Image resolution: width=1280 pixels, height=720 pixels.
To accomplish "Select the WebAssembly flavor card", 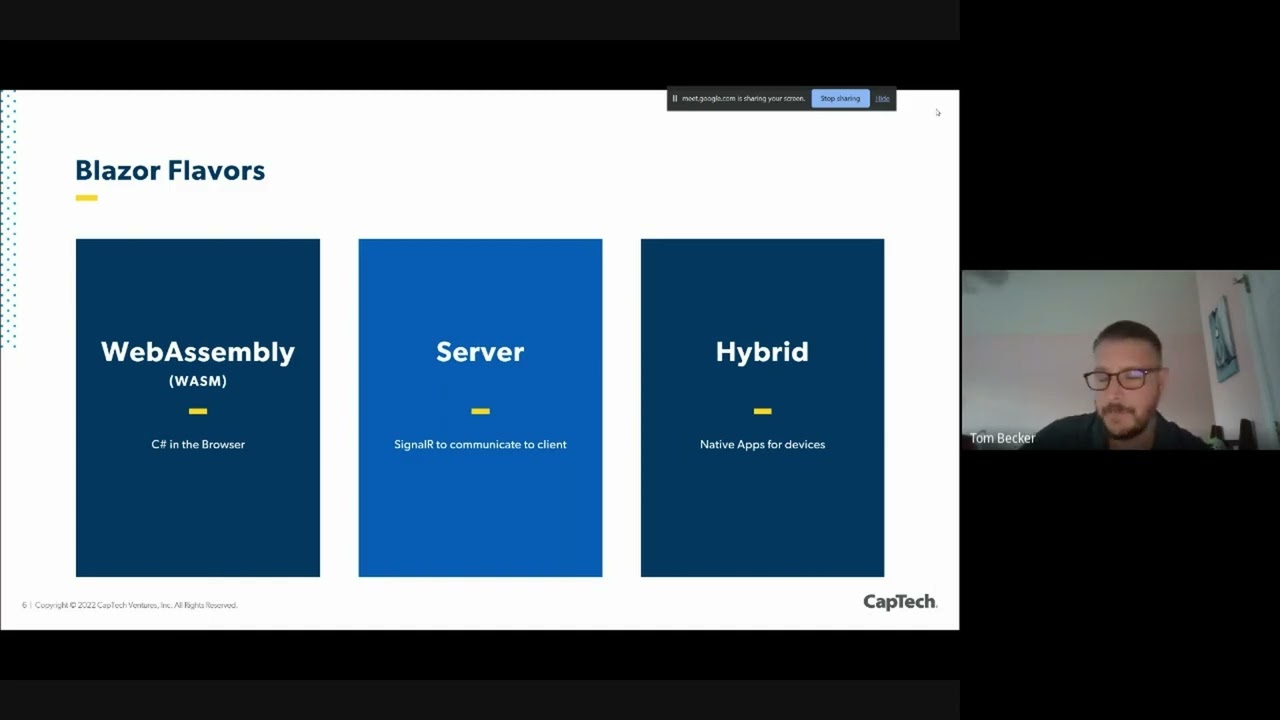I will (x=198, y=408).
